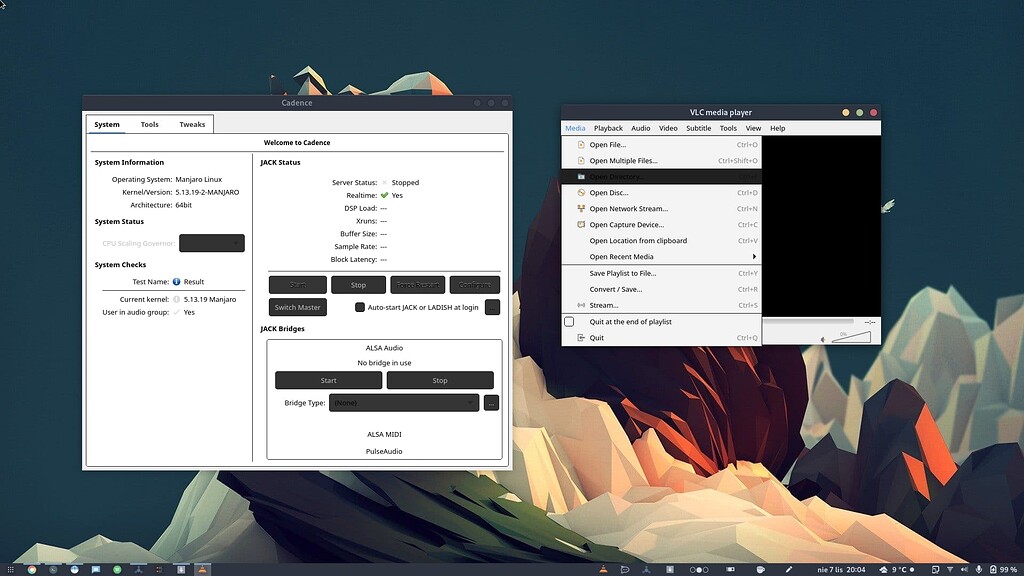The image size is (1024, 576).
Task: Start the ALSA Audio bridge
Action: click(328, 380)
